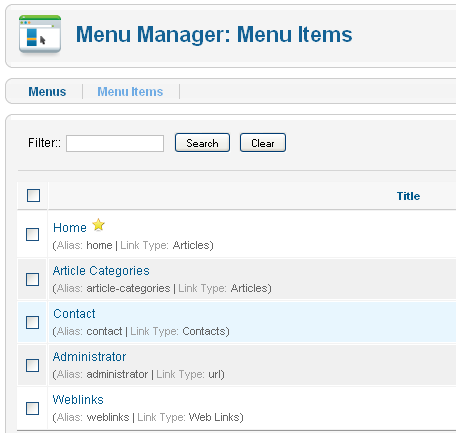The width and height of the screenshot is (456, 433).
Task: Click the Menu Manager window icon
Action: point(40,34)
